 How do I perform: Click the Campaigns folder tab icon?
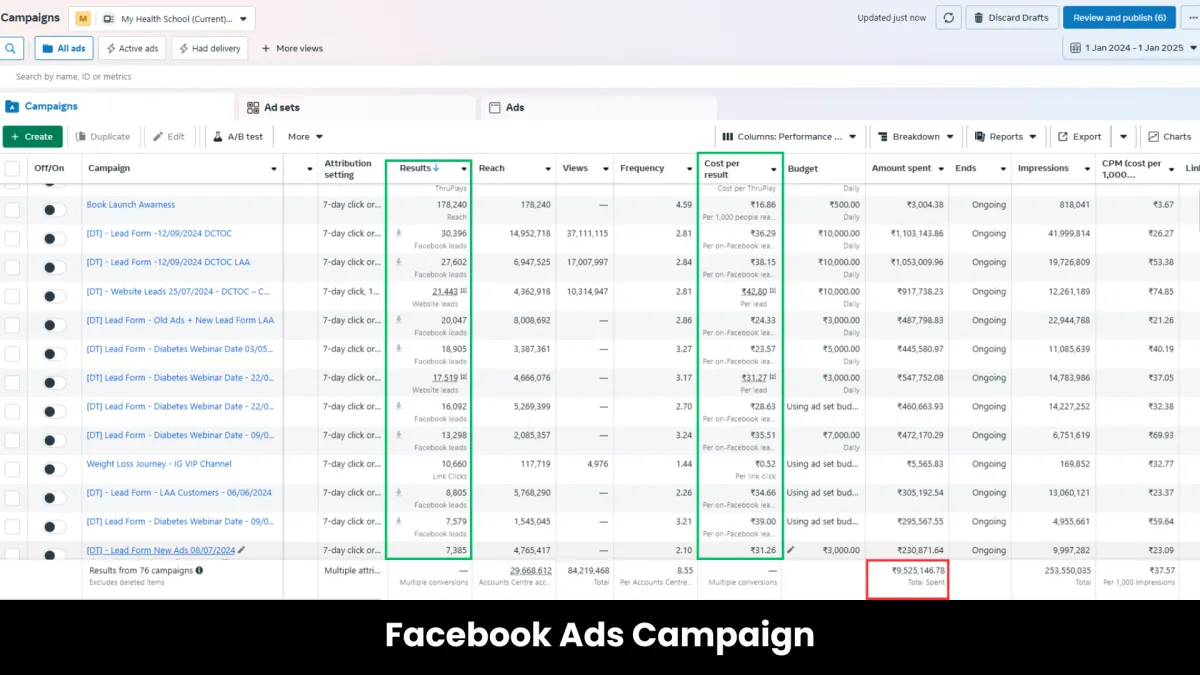click(x=12, y=107)
